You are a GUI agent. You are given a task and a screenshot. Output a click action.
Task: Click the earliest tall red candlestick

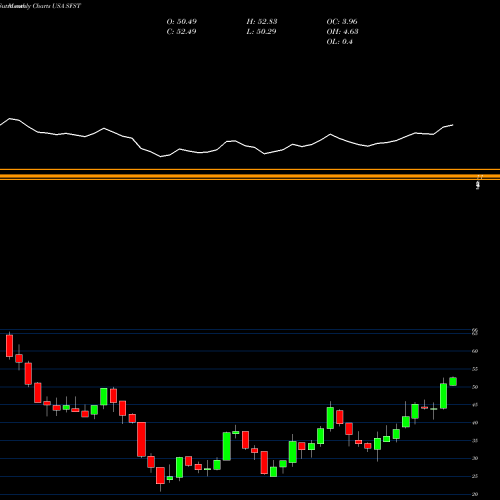click(9, 346)
